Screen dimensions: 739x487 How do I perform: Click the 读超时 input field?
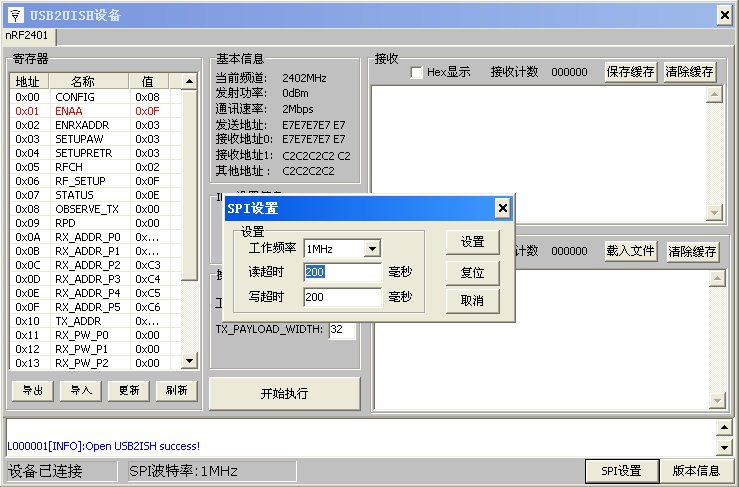point(343,272)
